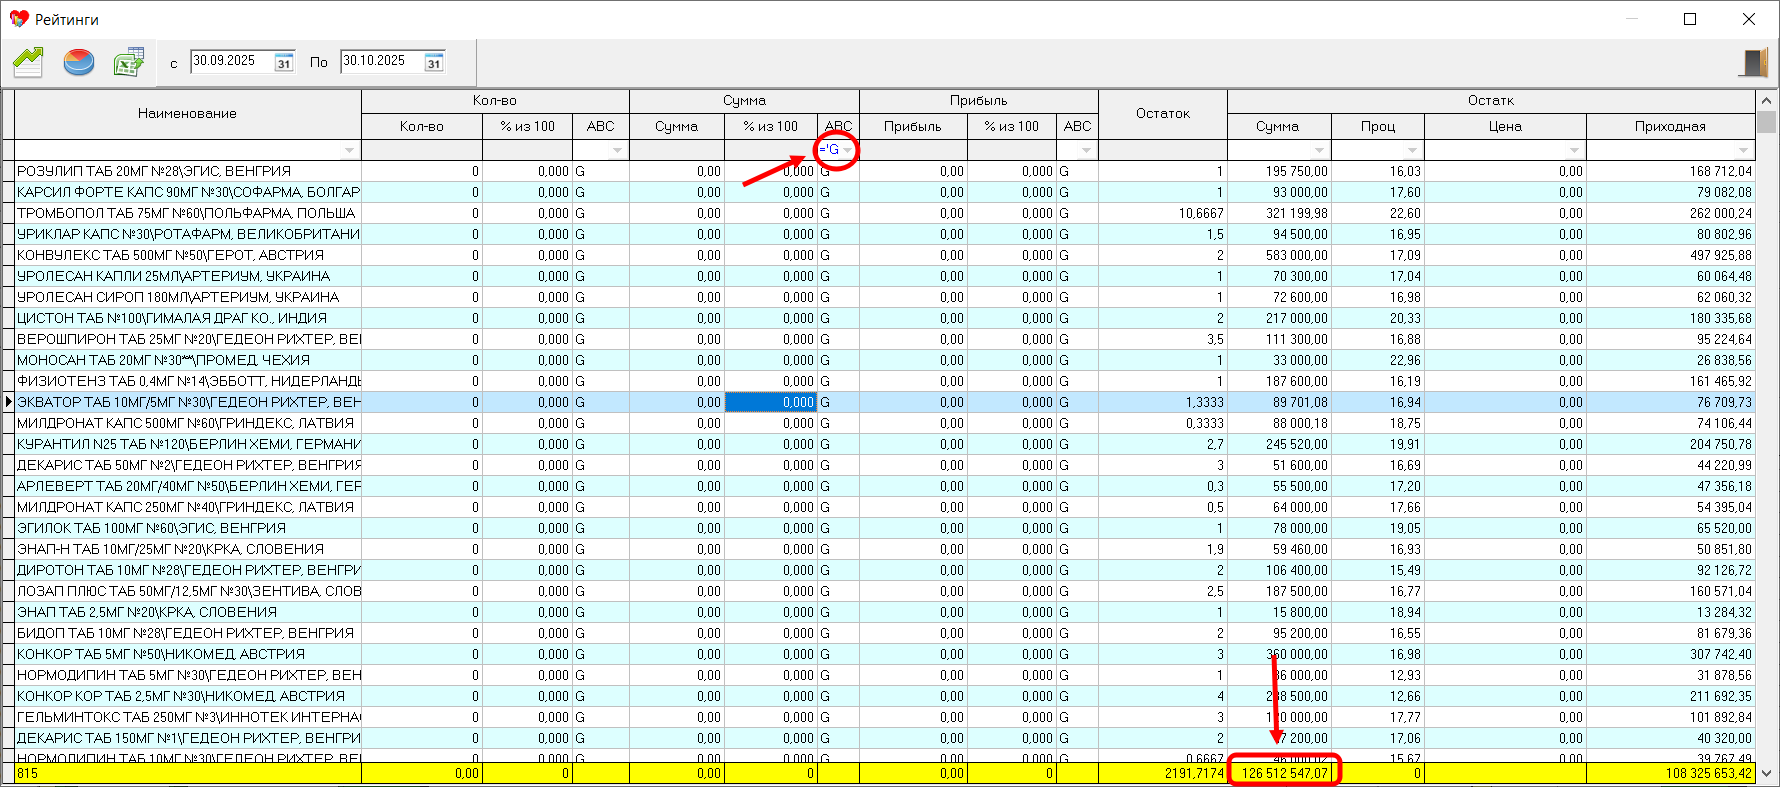Click the Рейтинги window title icon
1780x787 pixels.
point(18,19)
